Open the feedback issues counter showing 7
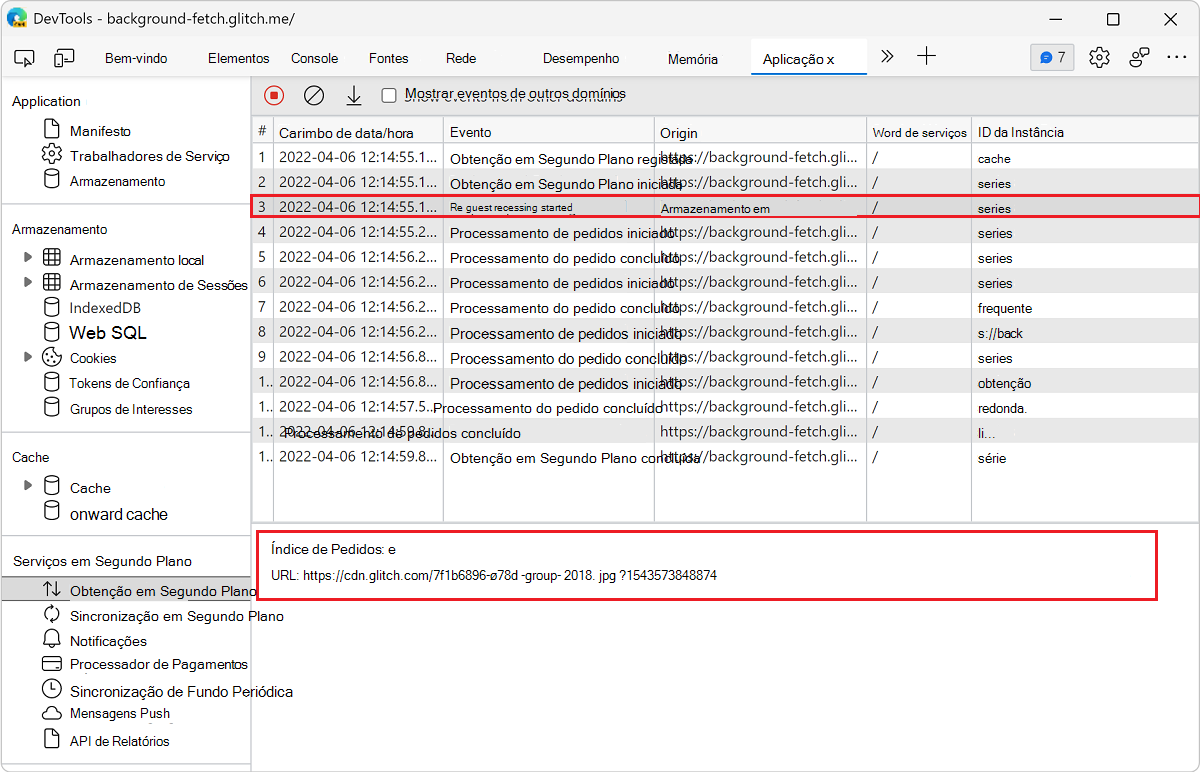The height and width of the screenshot is (772, 1200). (1052, 57)
